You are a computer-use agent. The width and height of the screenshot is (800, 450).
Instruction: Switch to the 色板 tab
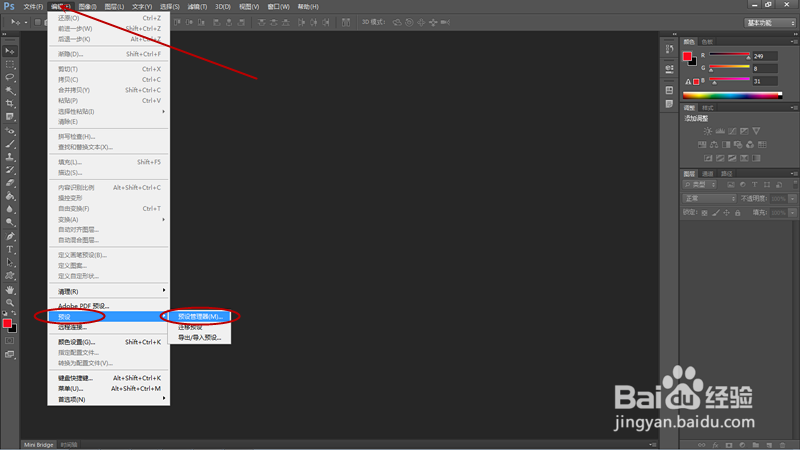pyautogui.click(x=707, y=42)
